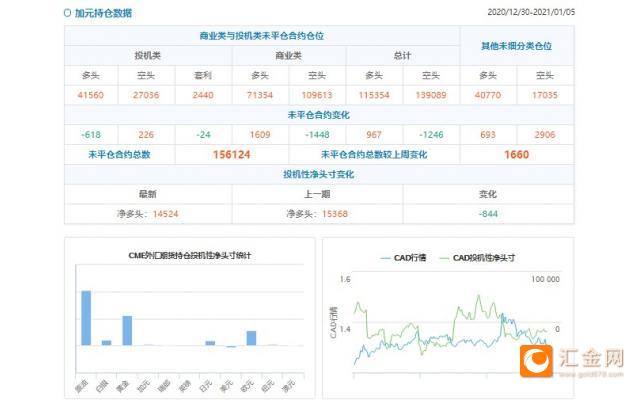The image size is (640, 400).
Task: Select speculative long value 41560
Action: pyautogui.click(x=91, y=95)
